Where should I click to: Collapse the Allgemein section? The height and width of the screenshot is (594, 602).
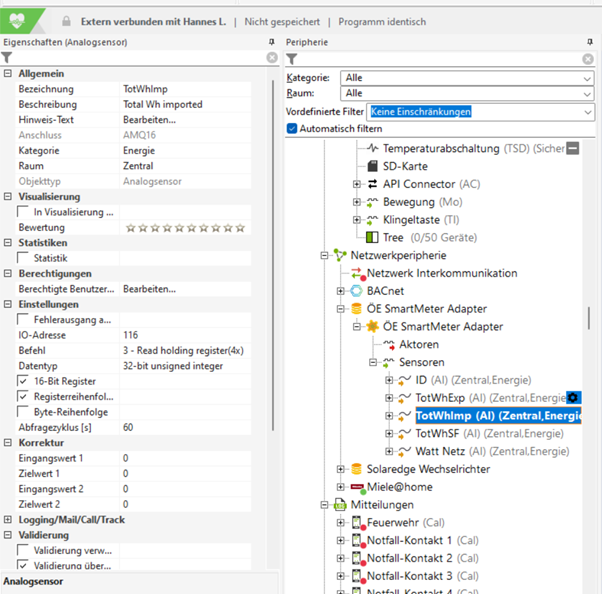[8, 73]
